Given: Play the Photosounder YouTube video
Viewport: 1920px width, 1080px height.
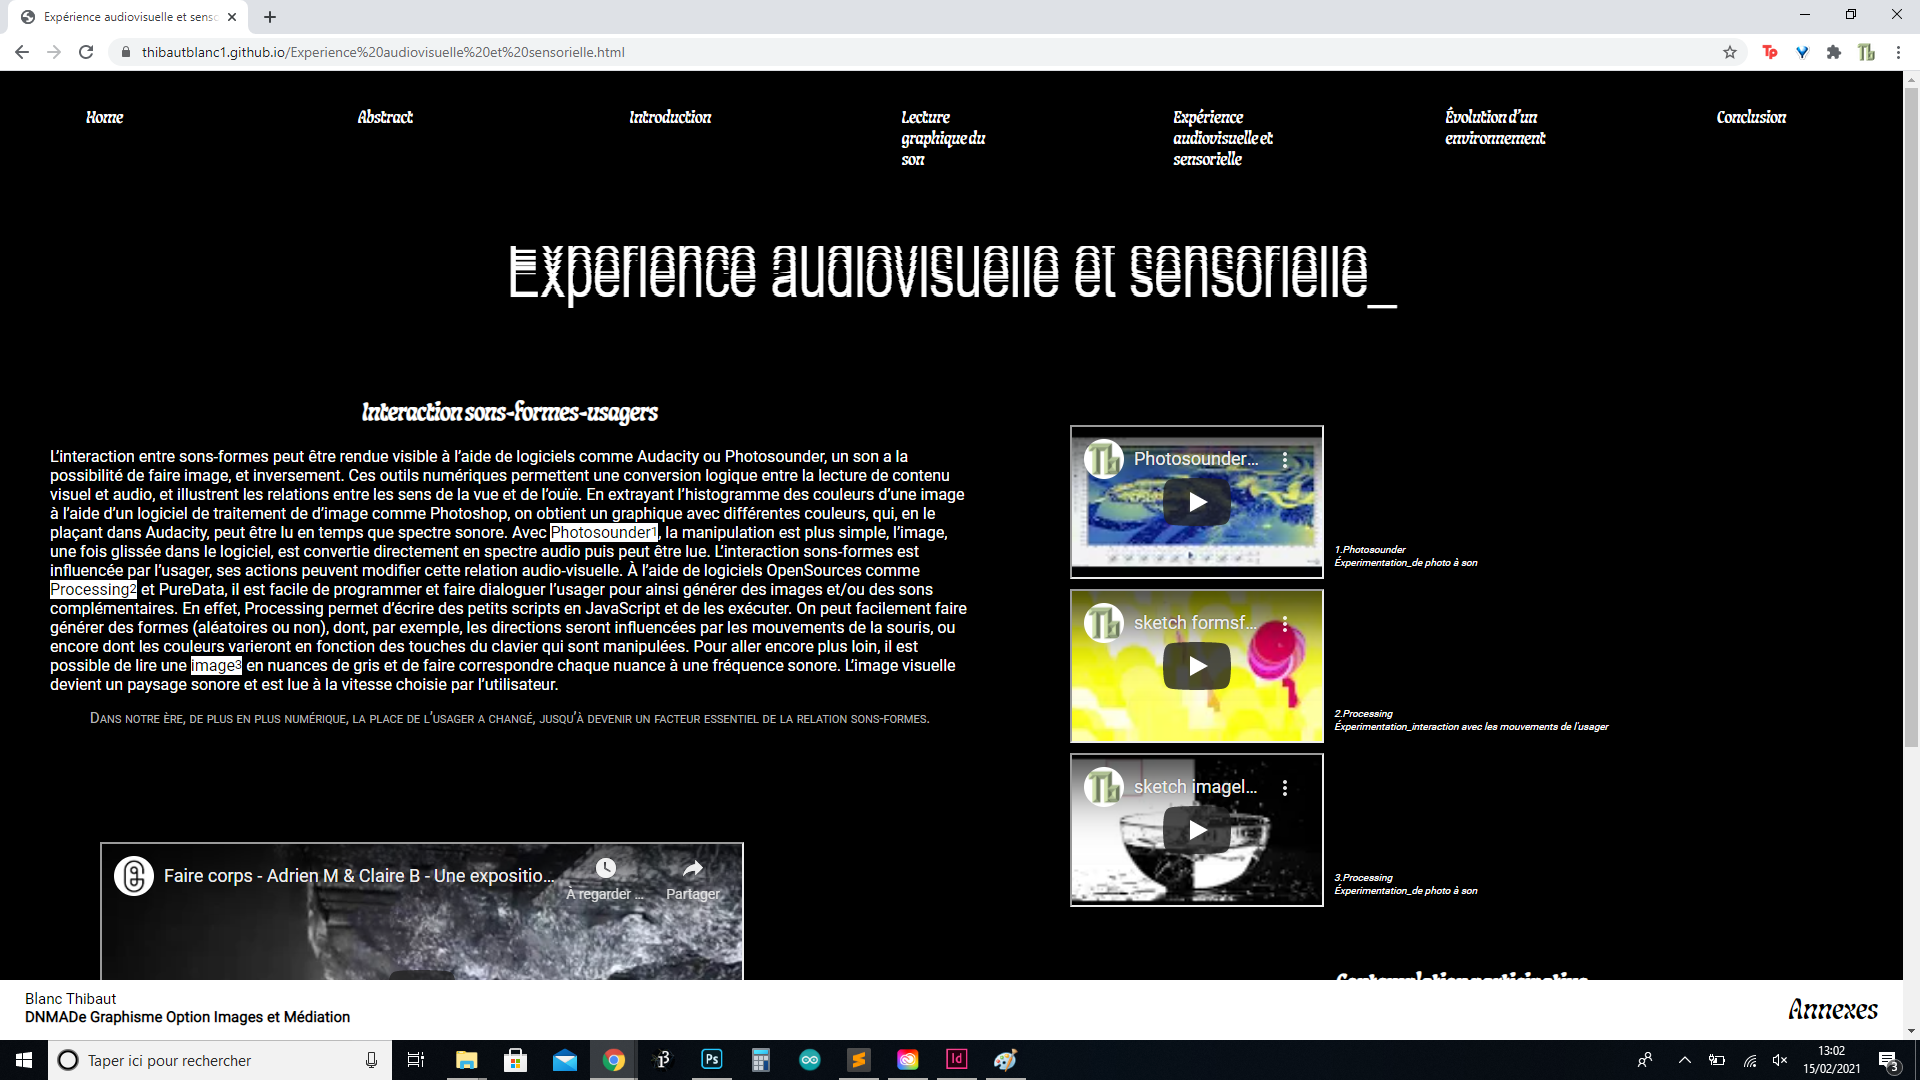Looking at the screenshot, I should [x=1196, y=502].
